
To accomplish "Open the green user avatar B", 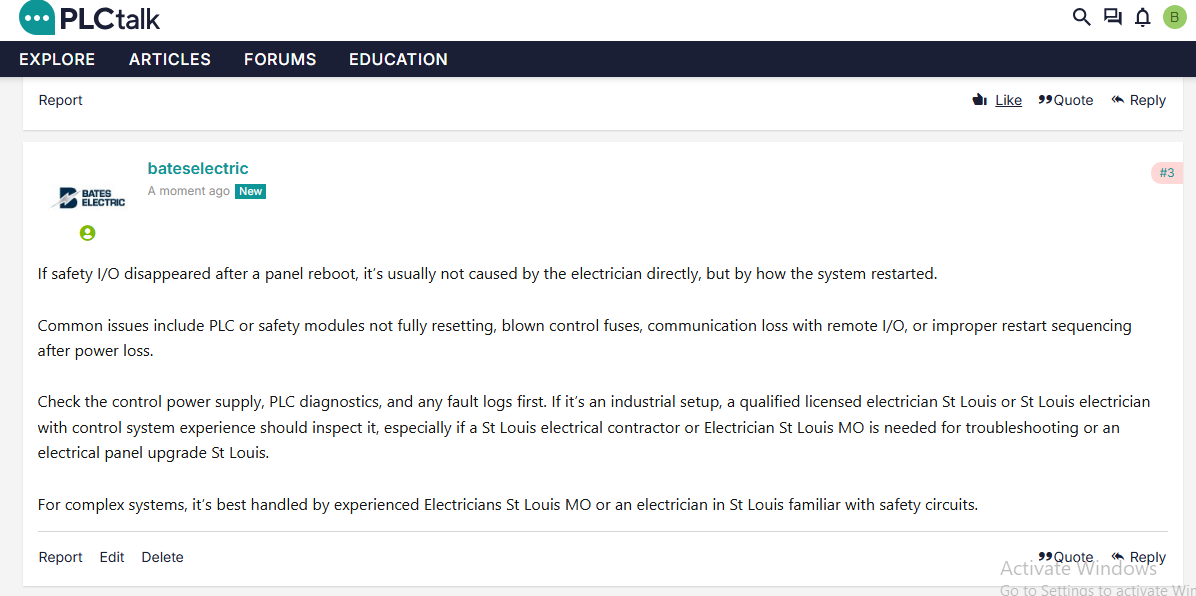I will 1175,18.
